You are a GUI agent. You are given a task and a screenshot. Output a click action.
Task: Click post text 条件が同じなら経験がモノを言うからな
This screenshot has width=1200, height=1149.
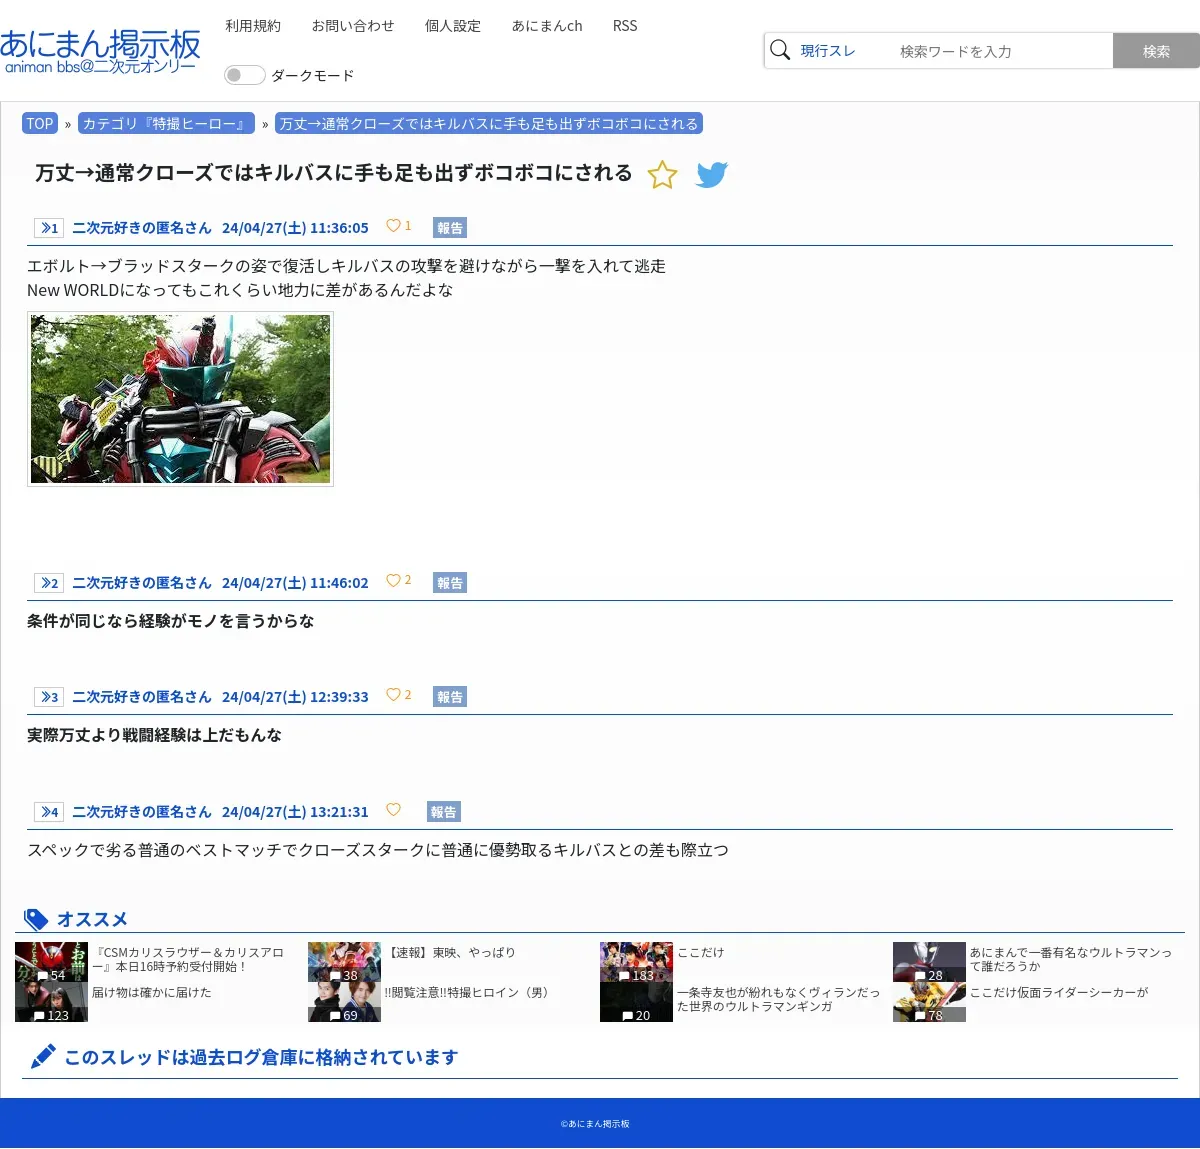point(171,621)
